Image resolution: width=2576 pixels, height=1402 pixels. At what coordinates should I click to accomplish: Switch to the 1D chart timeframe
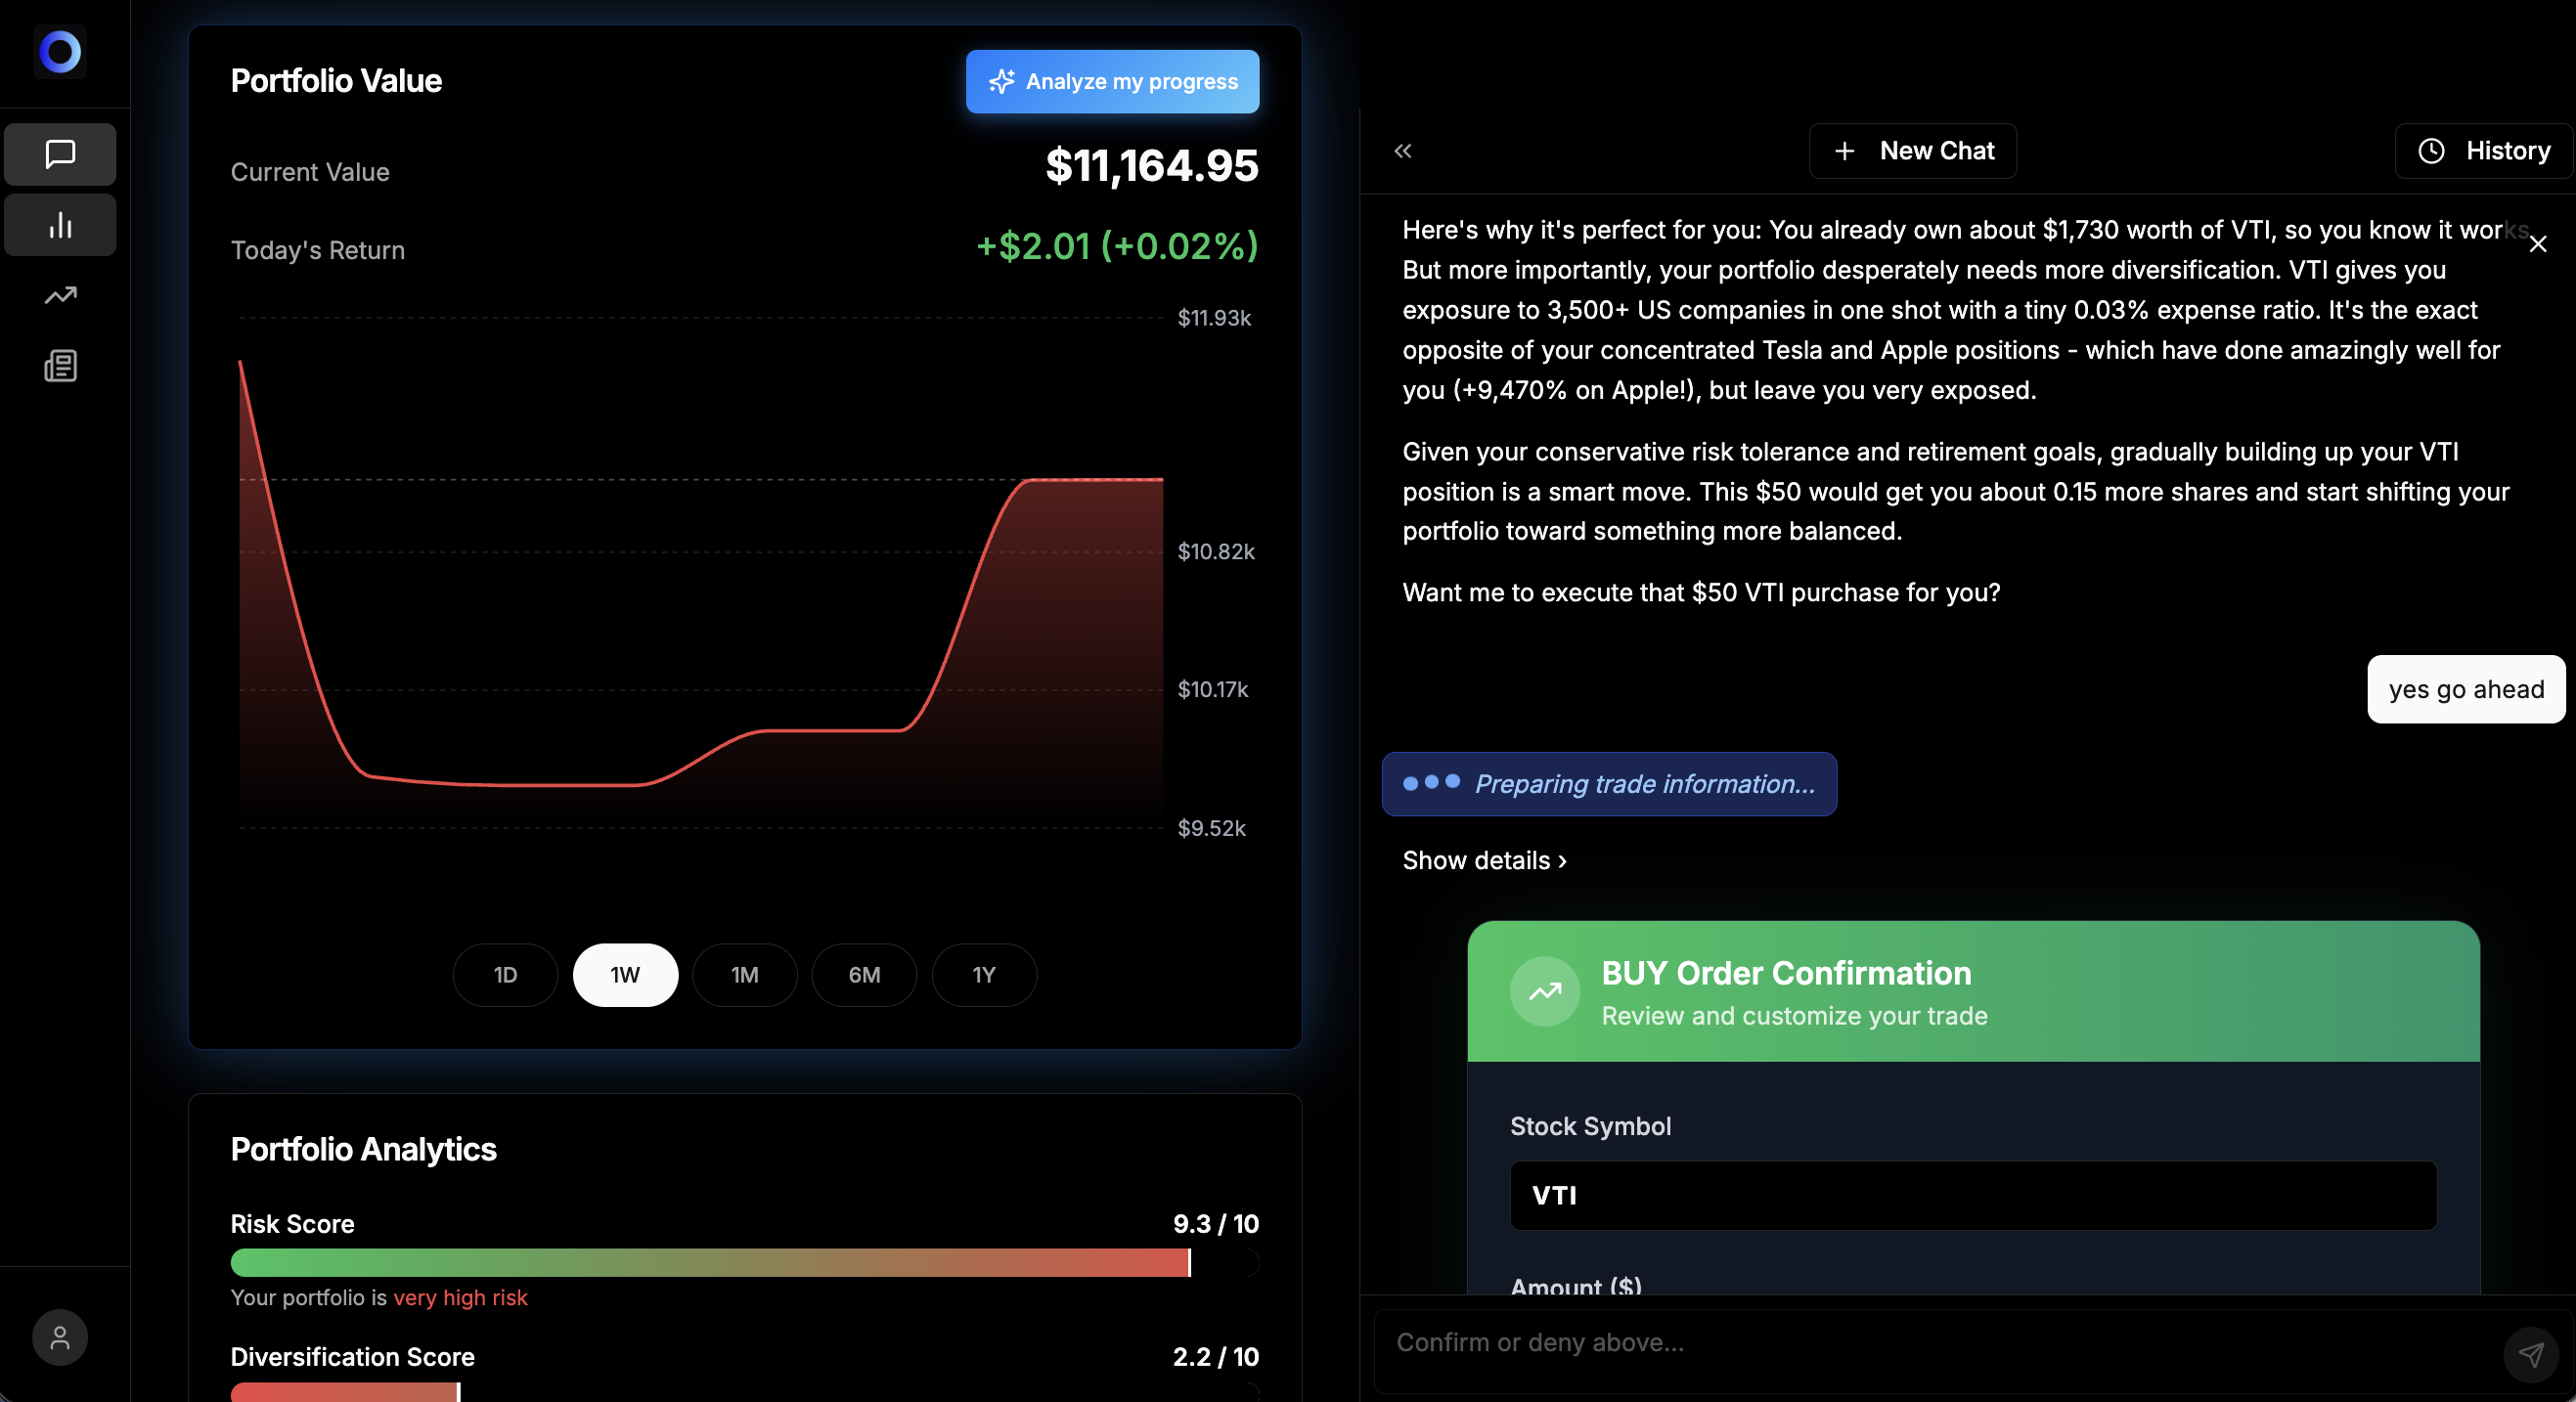pyautogui.click(x=504, y=975)
